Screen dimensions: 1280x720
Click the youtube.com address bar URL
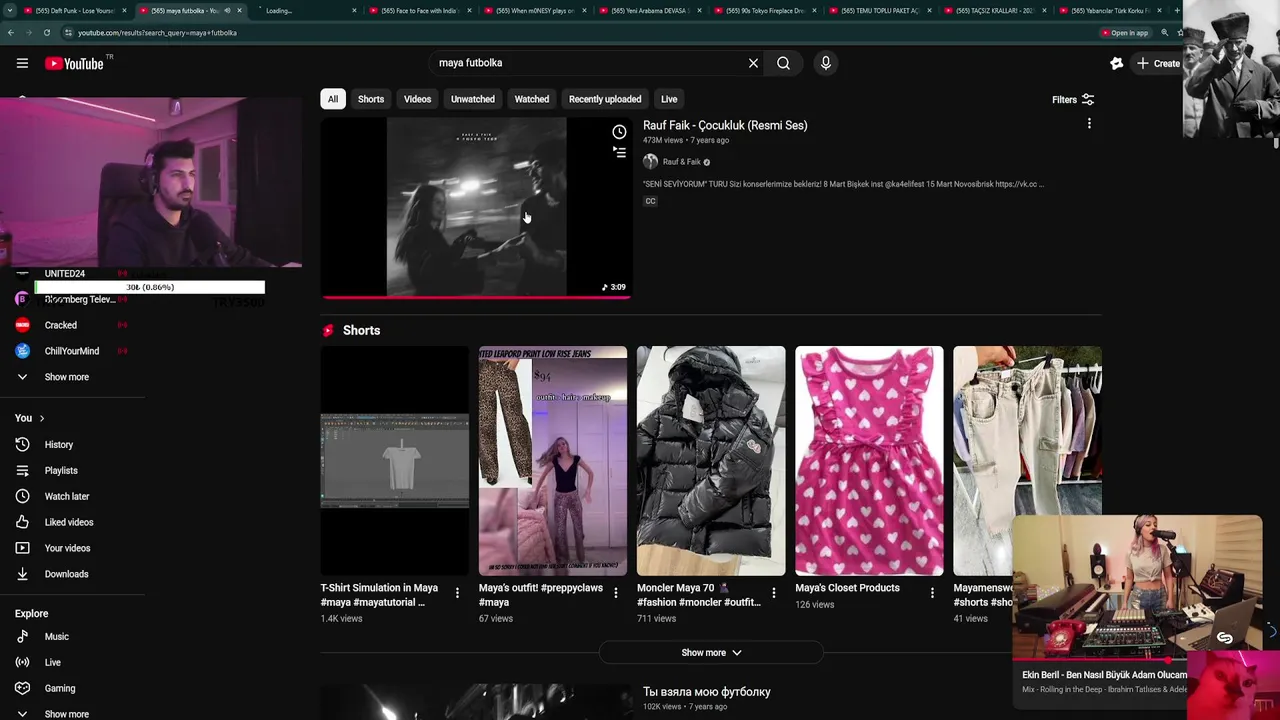(157, 33)
